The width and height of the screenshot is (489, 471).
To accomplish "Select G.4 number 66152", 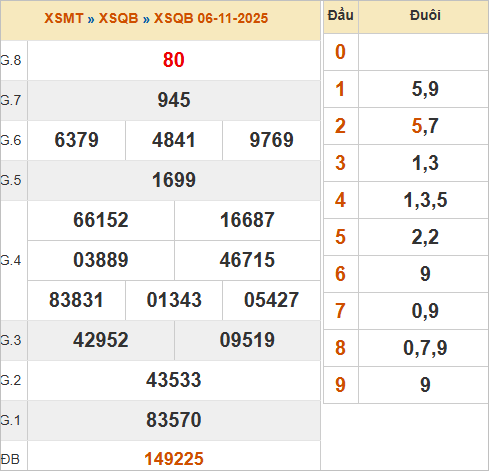I will (101, 220).
